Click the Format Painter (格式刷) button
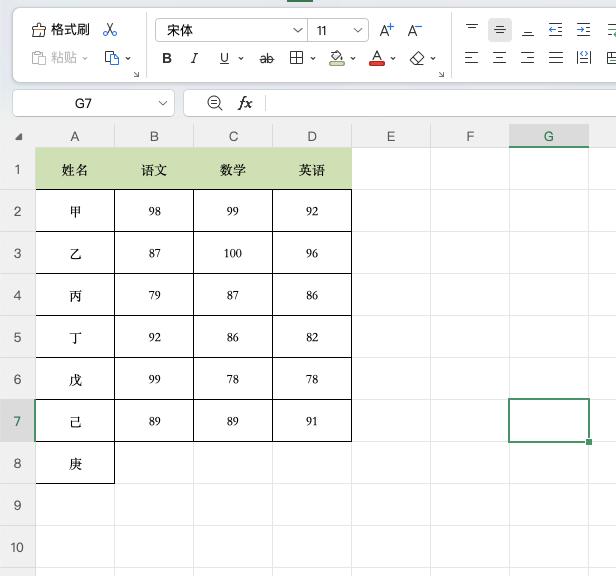The image size is (616, 576). point(60,30)
